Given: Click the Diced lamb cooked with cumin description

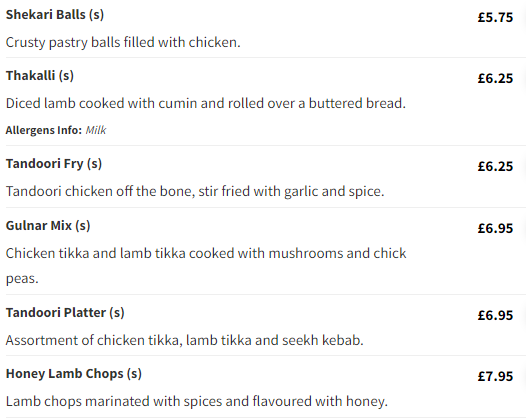Looking at the screenshot, I should 206,103.
